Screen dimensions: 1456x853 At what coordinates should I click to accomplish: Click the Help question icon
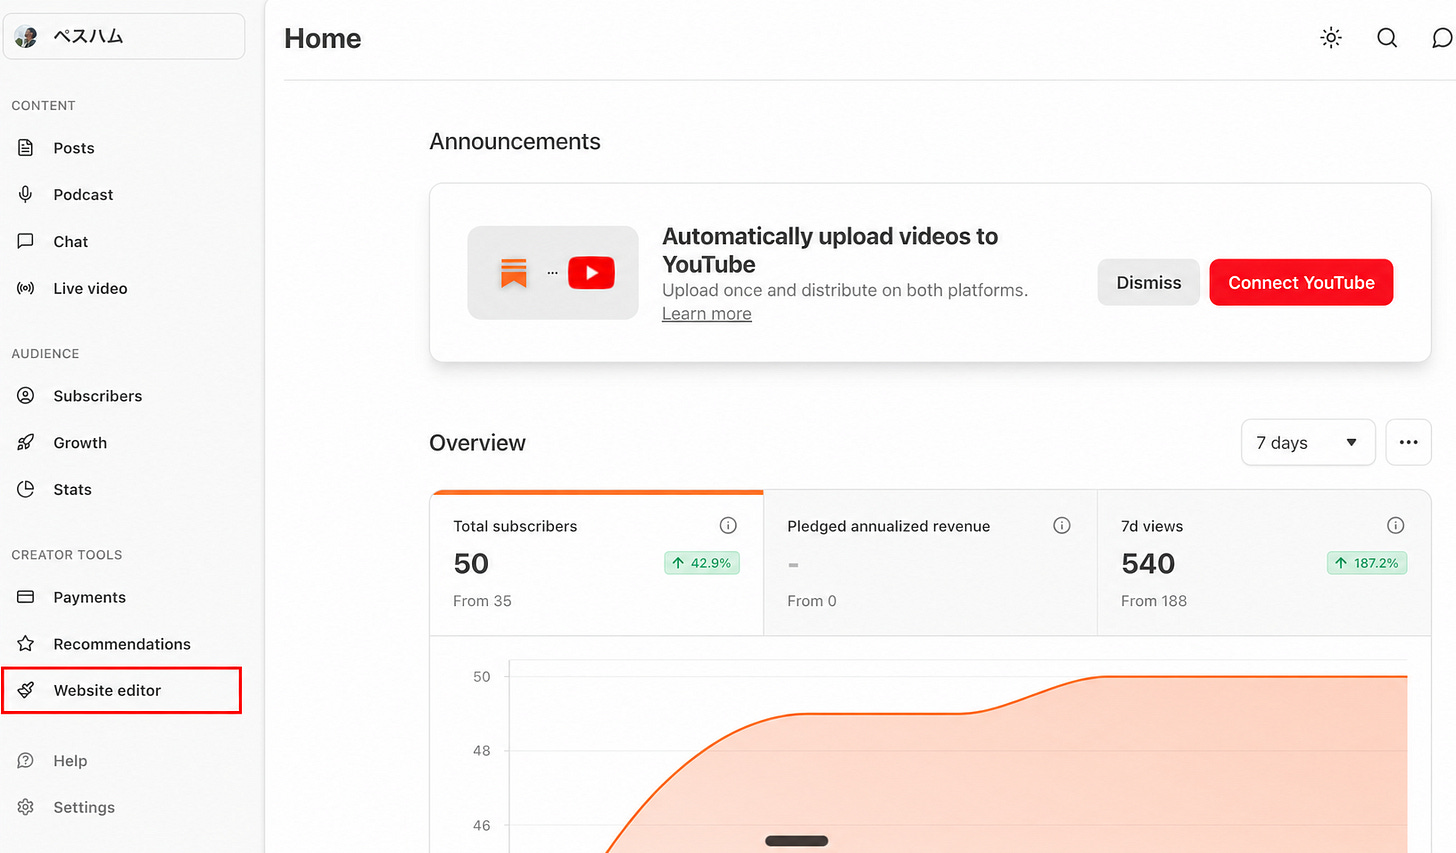pyautogui.click(x=26, y=761)
